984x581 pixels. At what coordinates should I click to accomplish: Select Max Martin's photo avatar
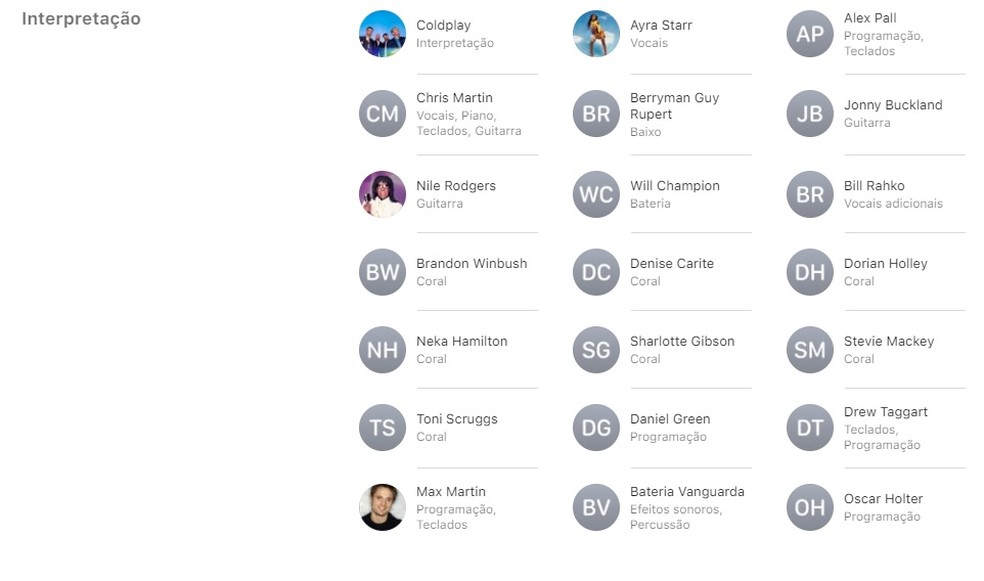point(382,507)
